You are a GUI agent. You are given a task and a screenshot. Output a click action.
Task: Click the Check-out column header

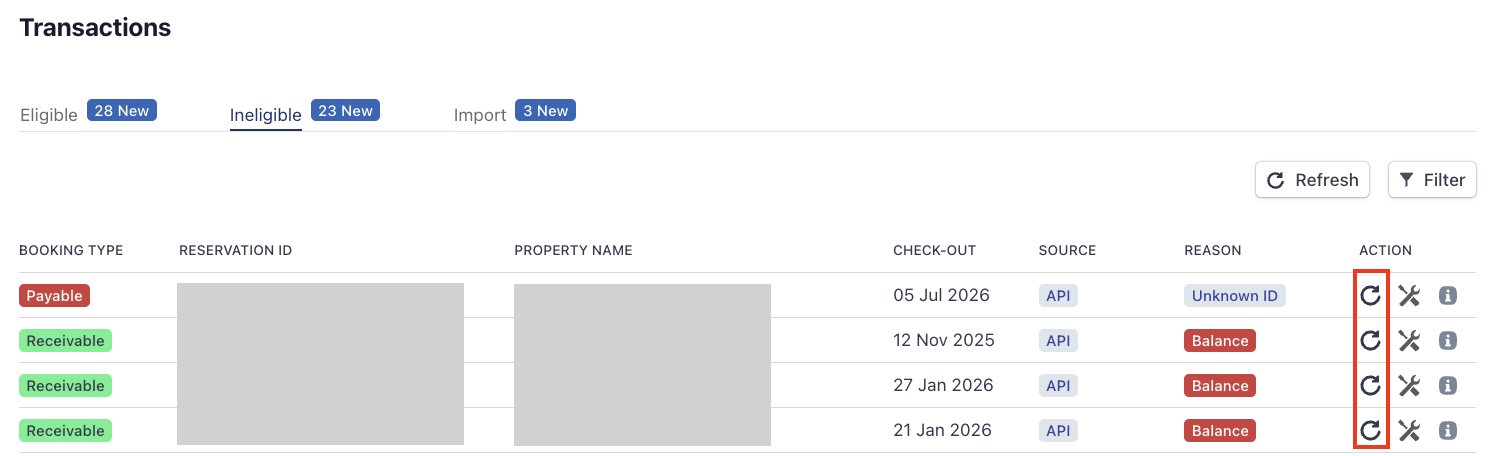934,250
